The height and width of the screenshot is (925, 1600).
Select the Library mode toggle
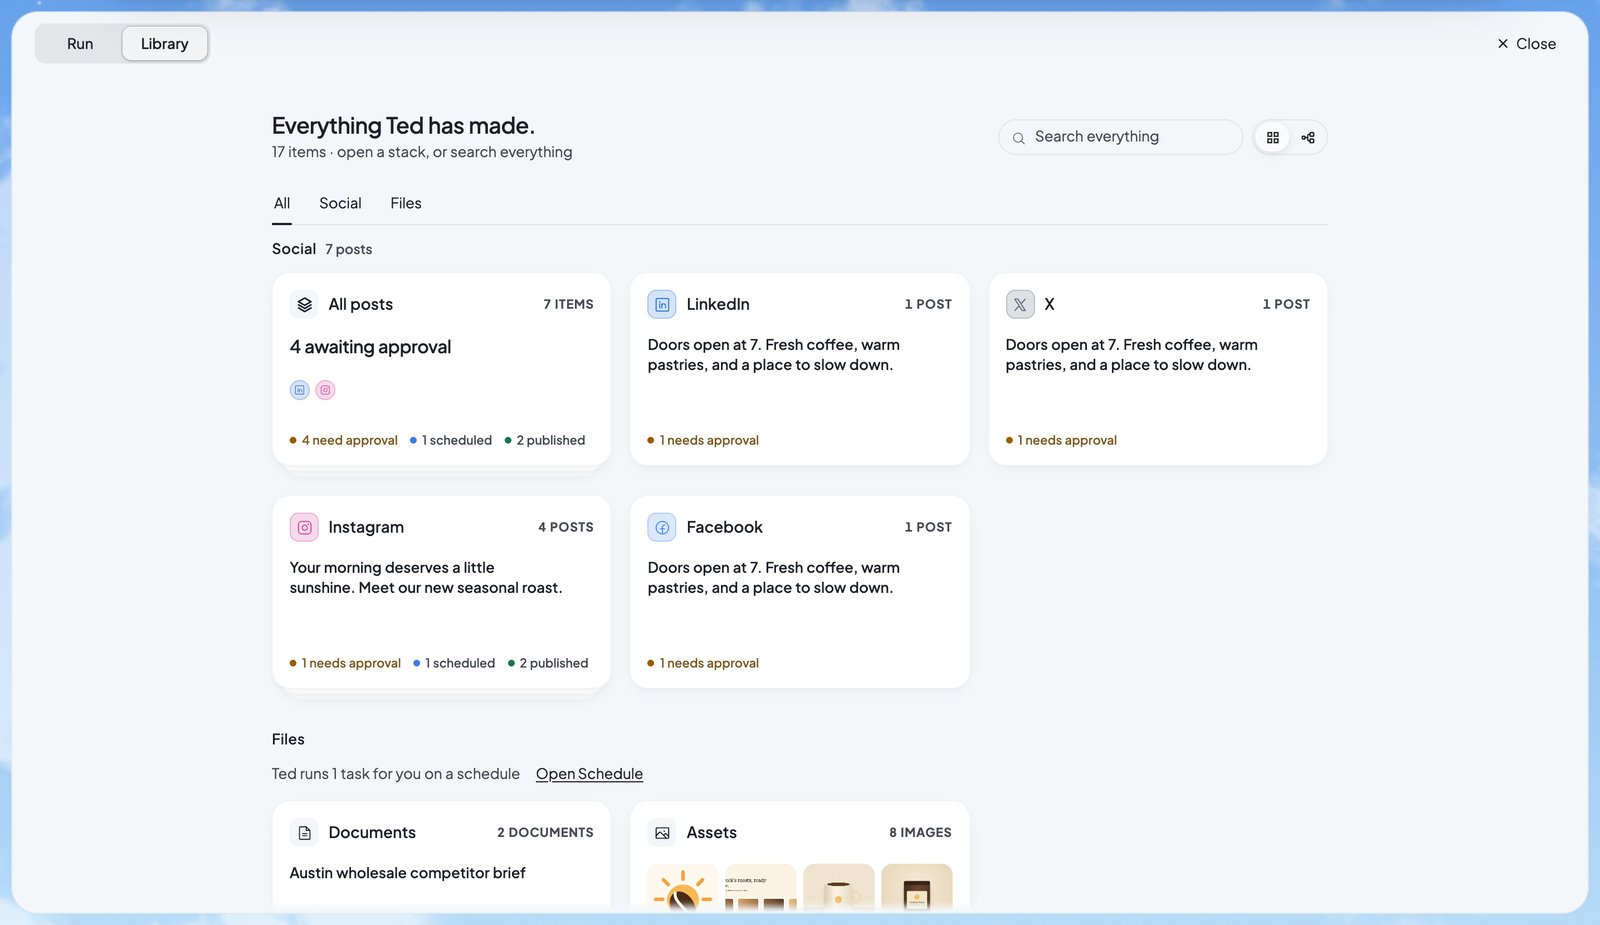click(165, 44)
